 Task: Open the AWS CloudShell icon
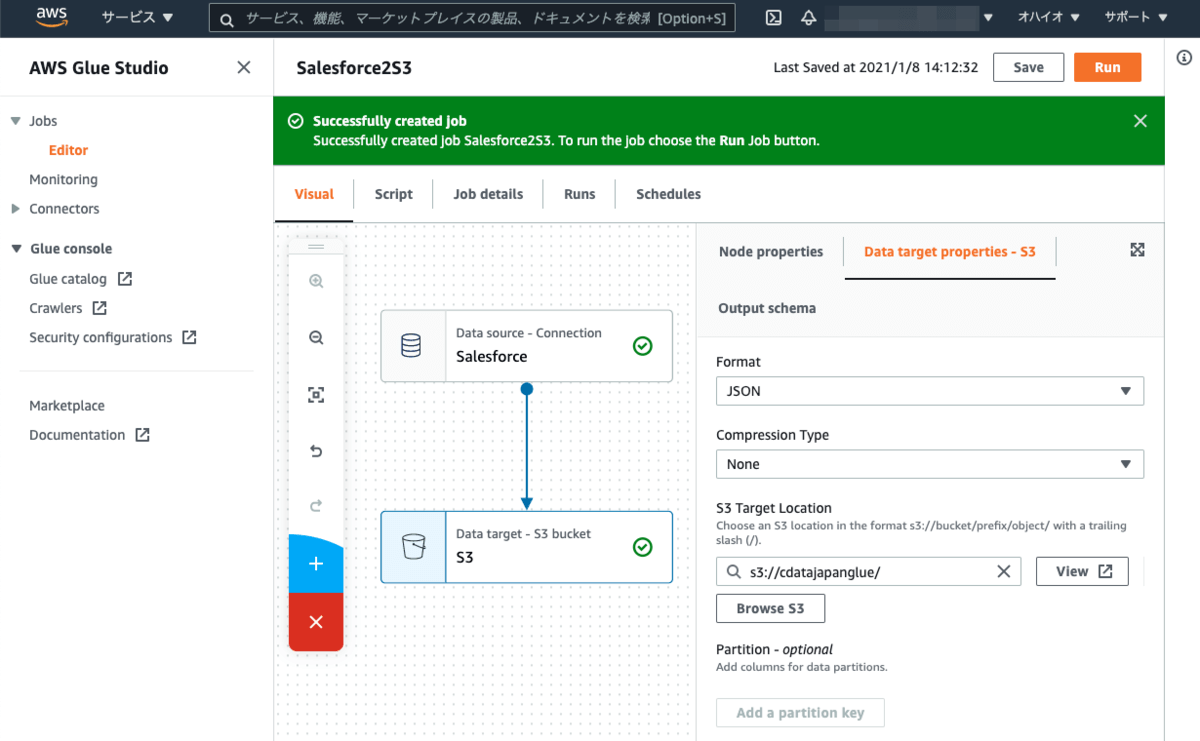click(773, 18)
